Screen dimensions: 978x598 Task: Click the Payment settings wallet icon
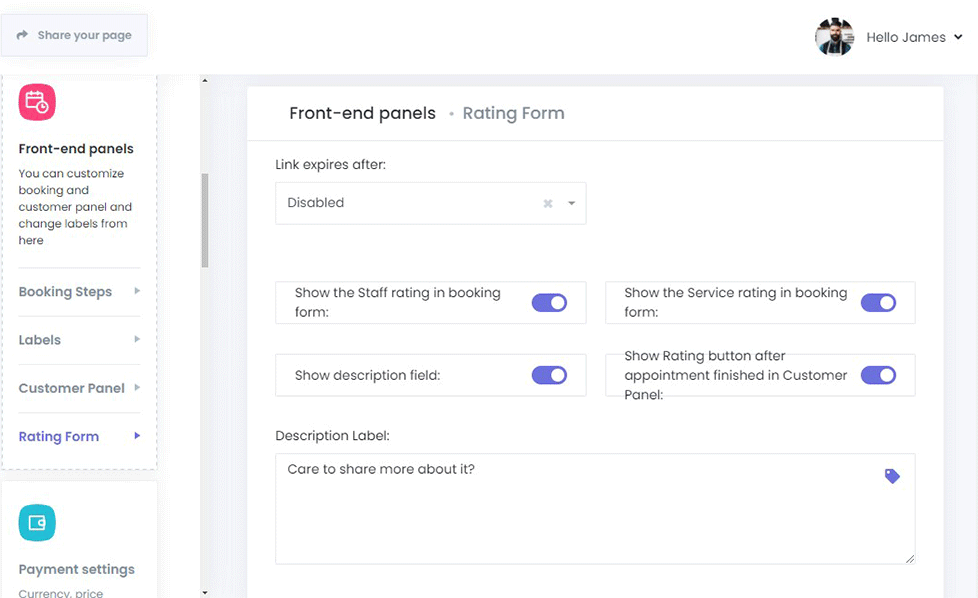[37, 522]
